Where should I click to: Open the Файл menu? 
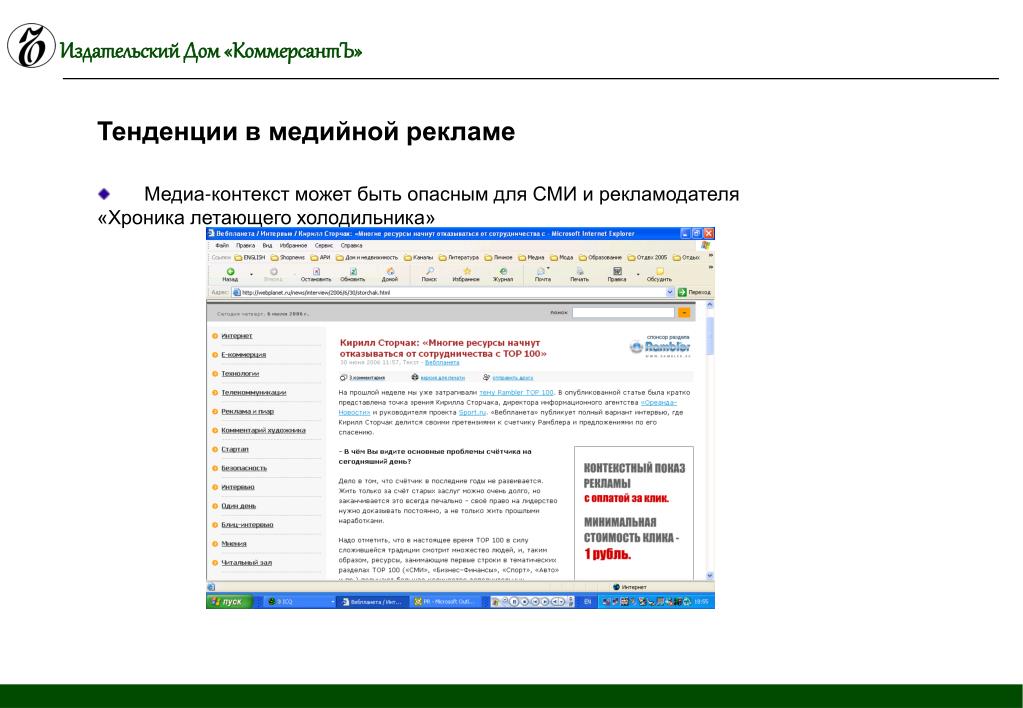[x=222, y=245]
